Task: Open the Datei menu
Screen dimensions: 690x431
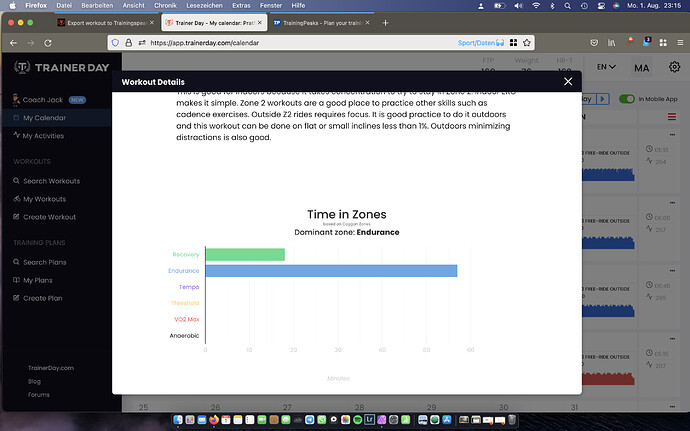Action: pyautogui.click(x=64, y=5)
